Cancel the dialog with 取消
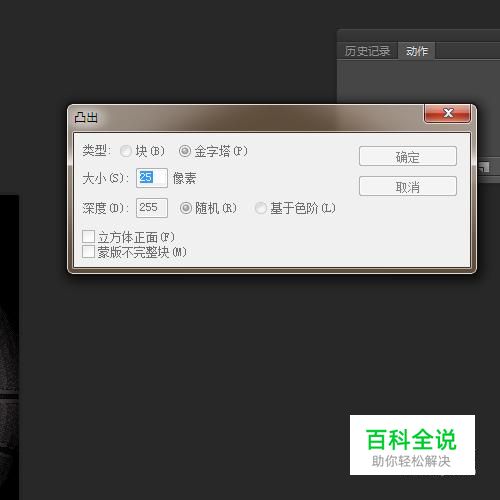This screenshot has width=500, height=500. (408, 186)
